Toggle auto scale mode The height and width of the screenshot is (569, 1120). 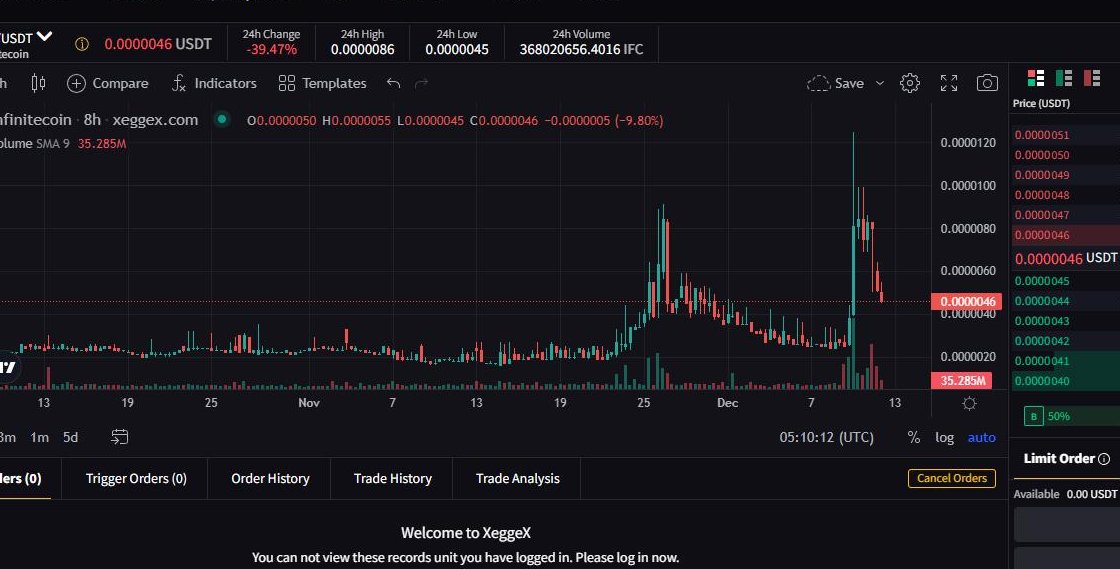pos(981,438)
